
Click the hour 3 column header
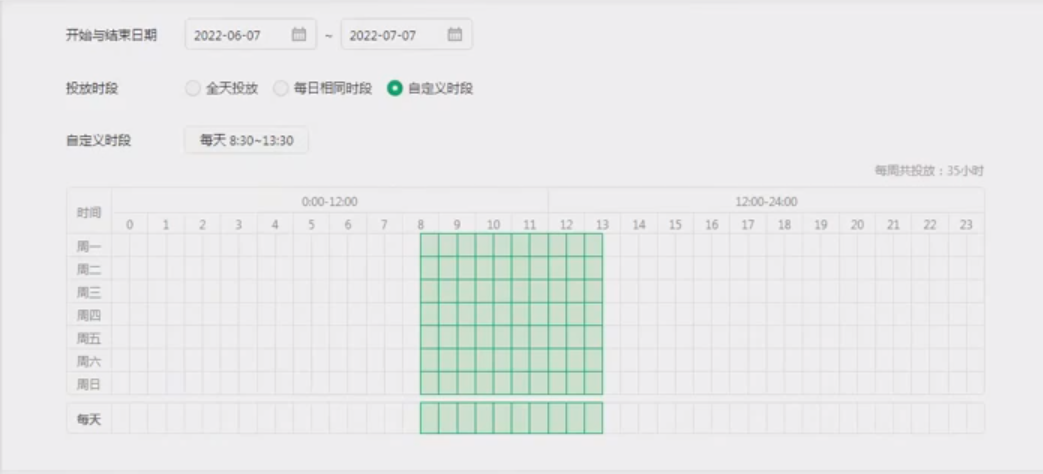click(239, 225)
